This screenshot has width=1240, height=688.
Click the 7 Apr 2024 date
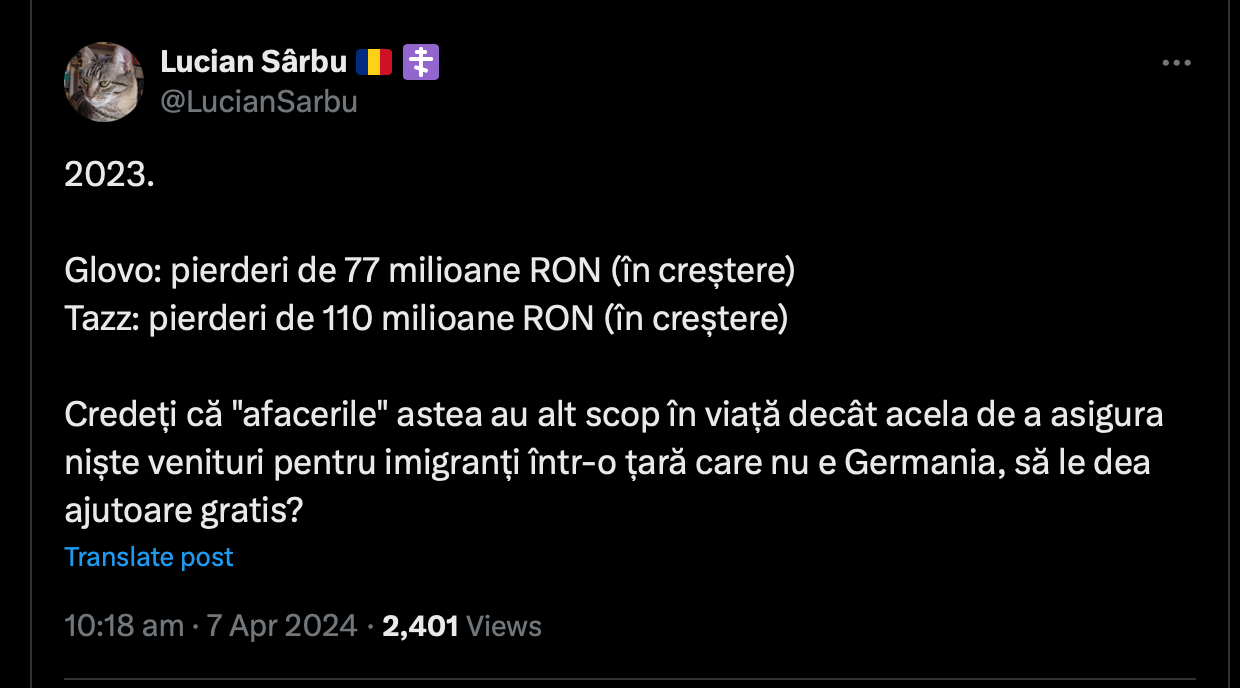pyautogui.click(x=281, y=626)
